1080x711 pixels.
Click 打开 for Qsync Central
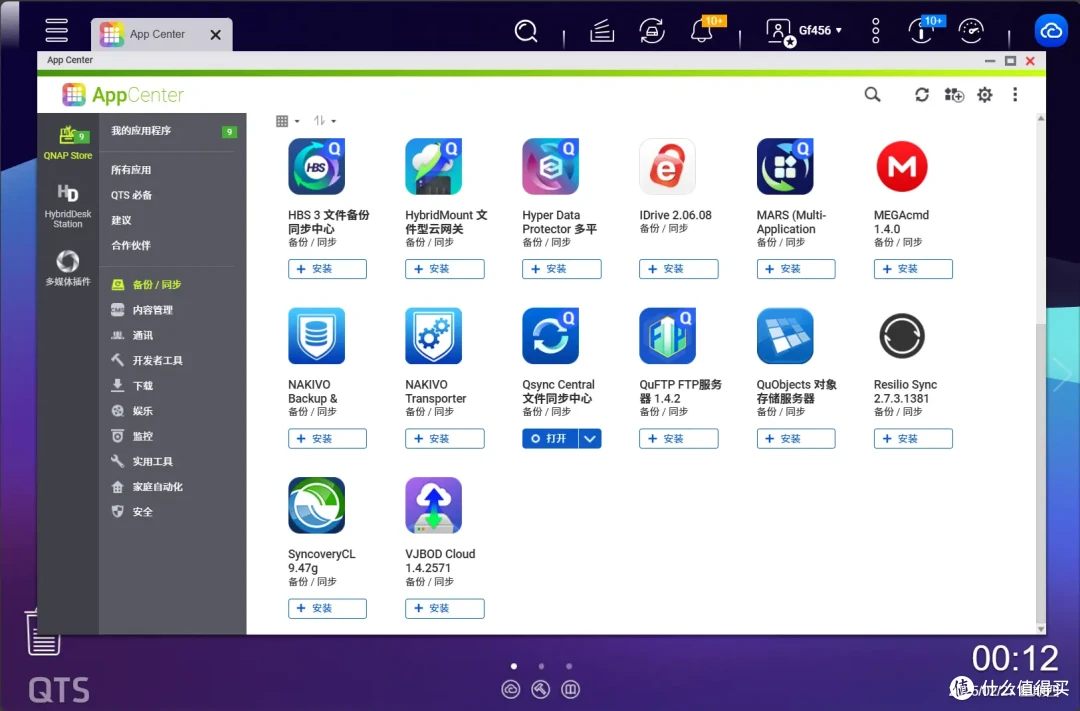(x=550, y=438)
